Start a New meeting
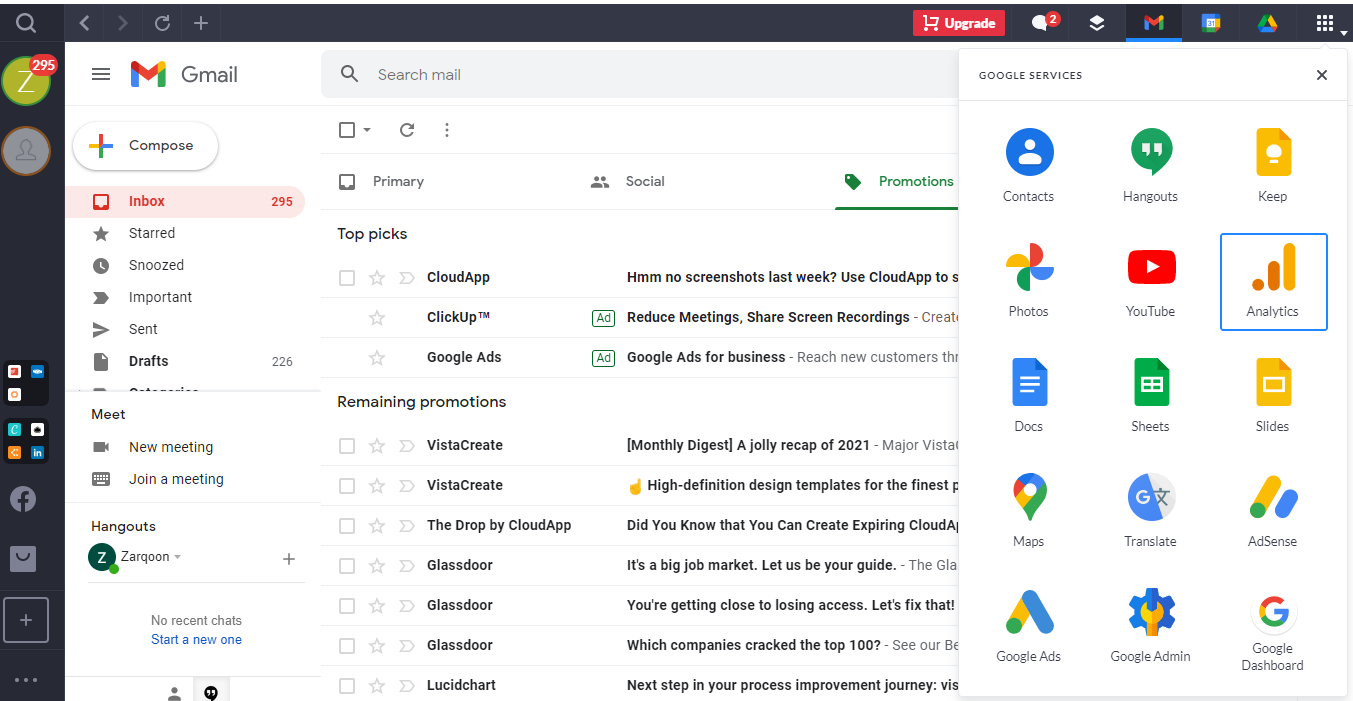This screenshot has height=701, width=1353. pyautogui.click(x=171, y=447)
